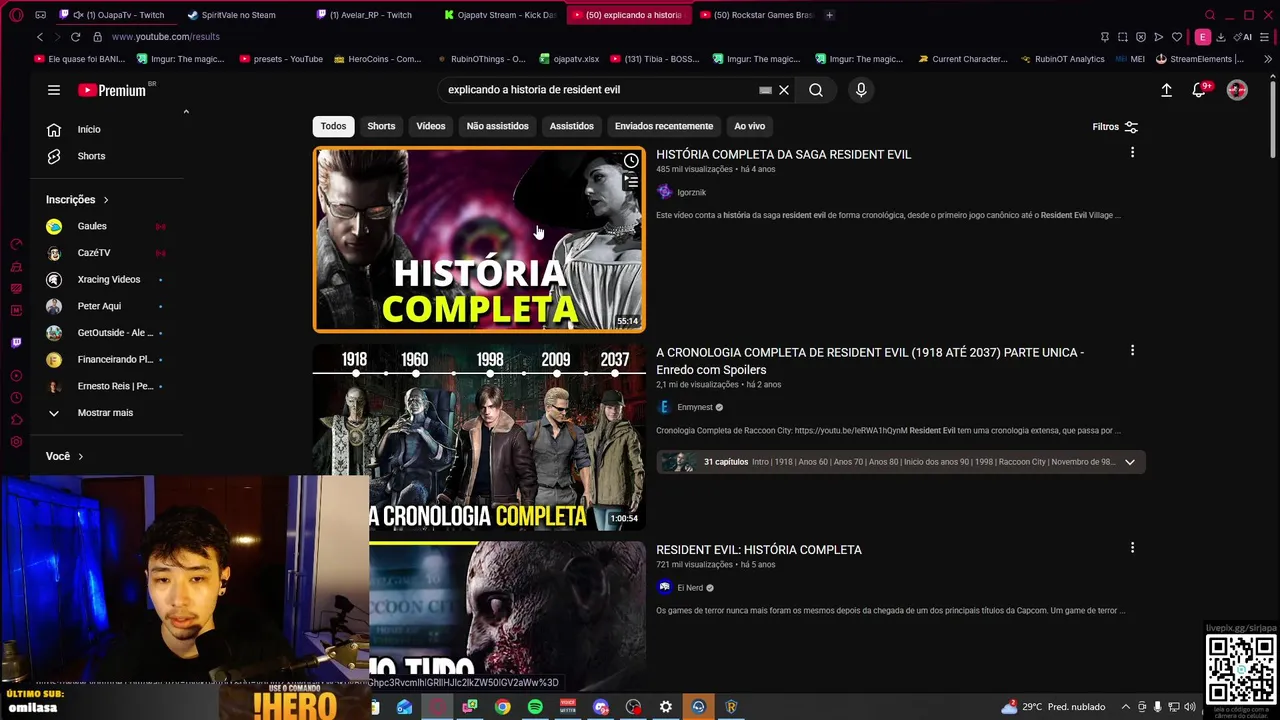This screenshot has height=720, width=1280.
Task: Open the História Completa Igorznik thumbnail
Action: coord(479,240)
